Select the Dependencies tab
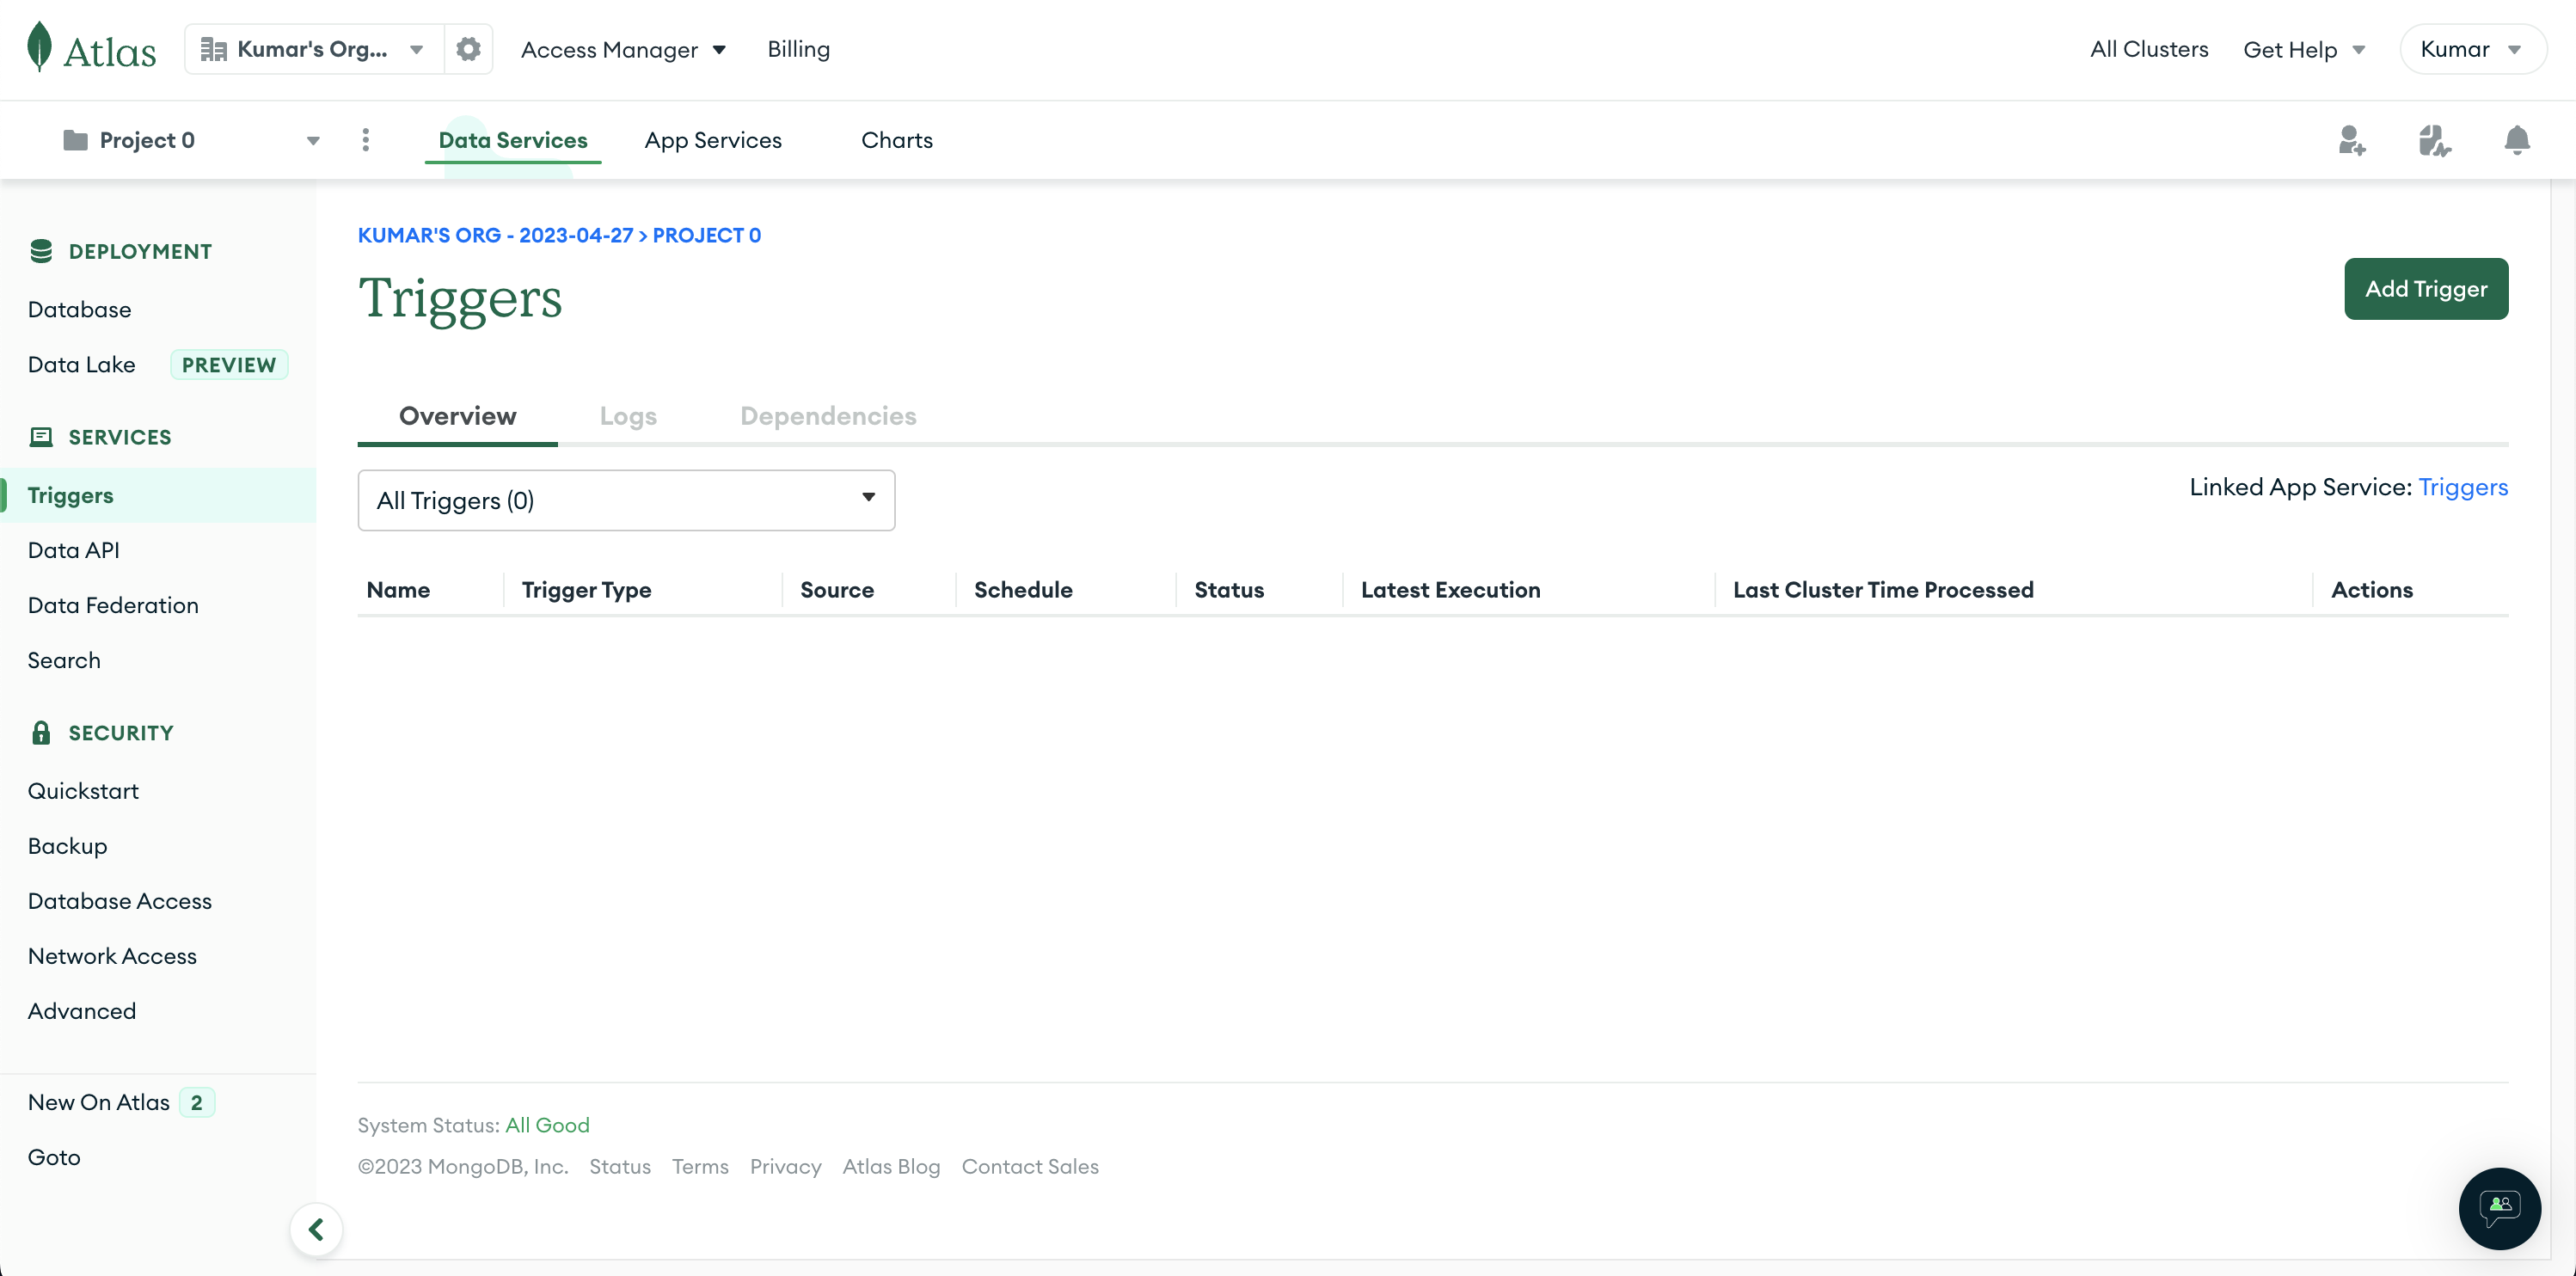The width and height of the screenshot is (2576, 1276). click(x=828, y=416)
